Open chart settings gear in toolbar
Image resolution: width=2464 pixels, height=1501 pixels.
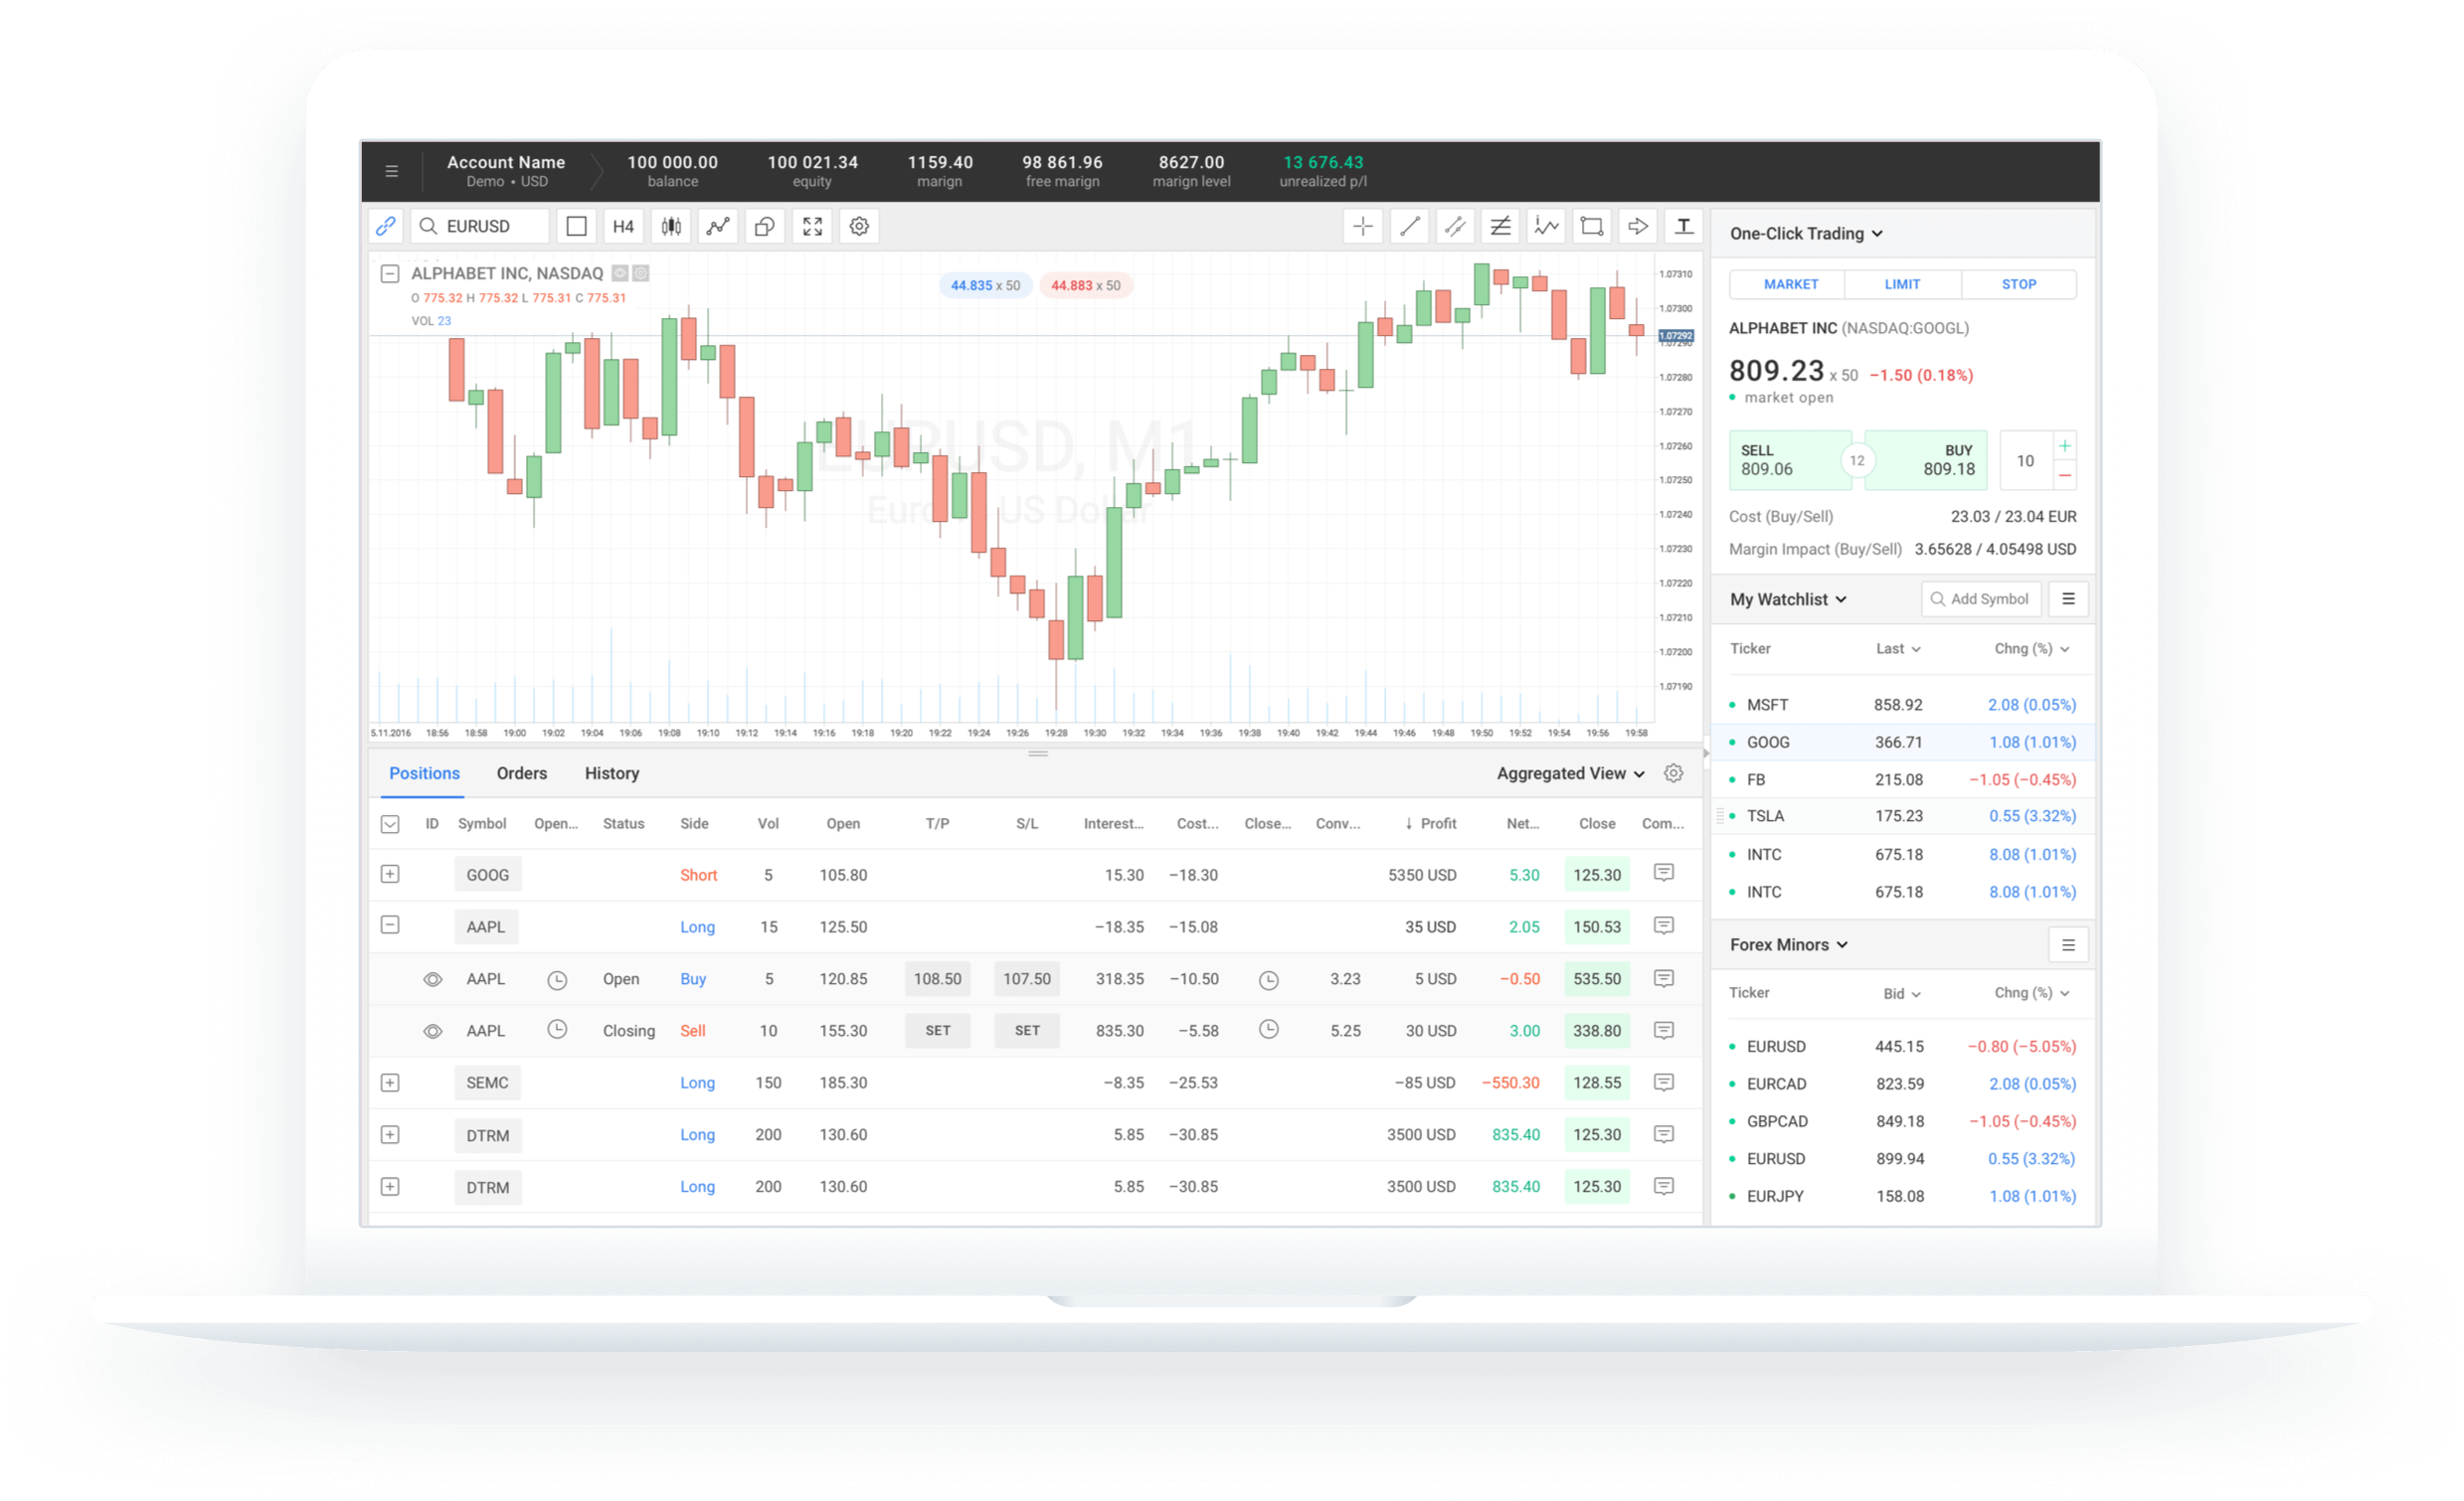tap(859, 226)
